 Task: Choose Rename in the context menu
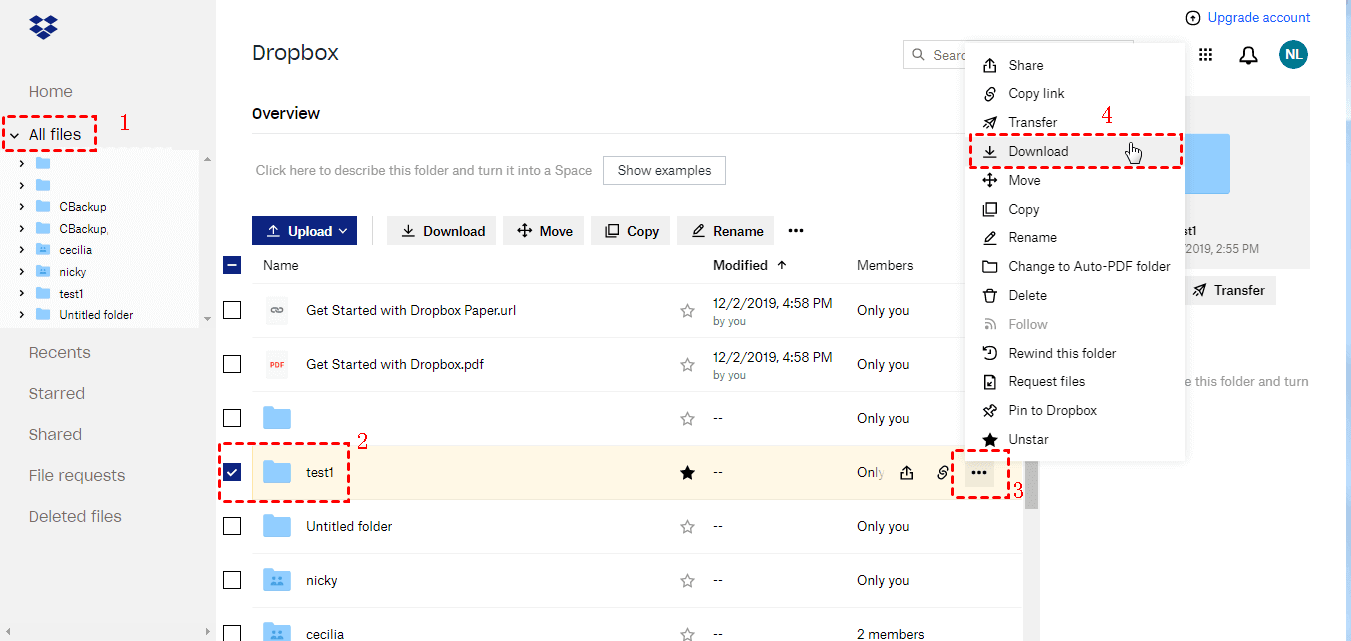coord(1075,237)
